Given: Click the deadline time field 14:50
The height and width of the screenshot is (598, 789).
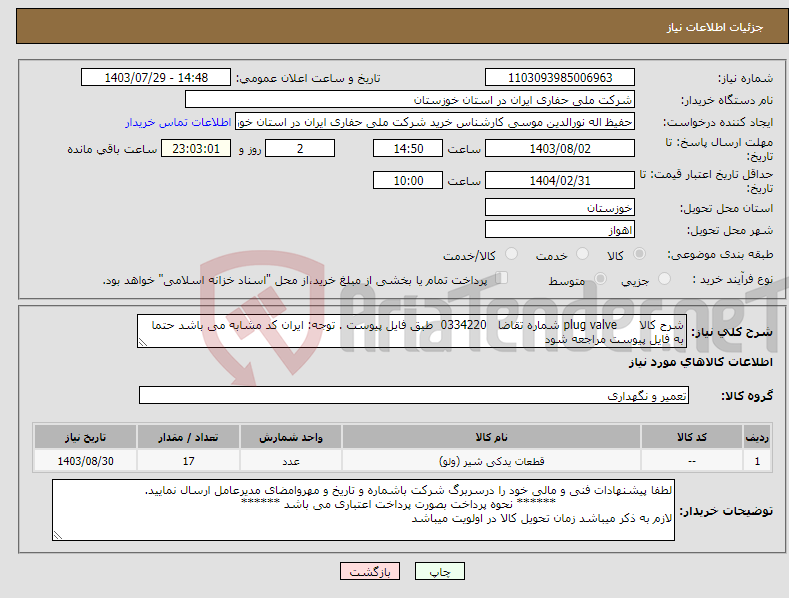Looking at the screenshot, I should [x=408, y=148].
